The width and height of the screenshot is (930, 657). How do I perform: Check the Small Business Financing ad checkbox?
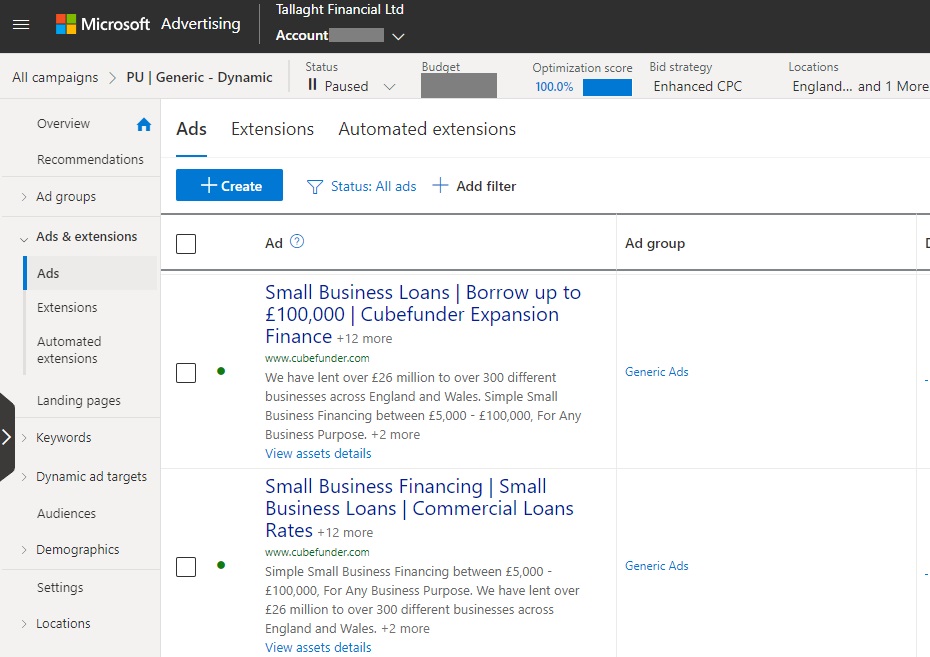coord(186,567)
